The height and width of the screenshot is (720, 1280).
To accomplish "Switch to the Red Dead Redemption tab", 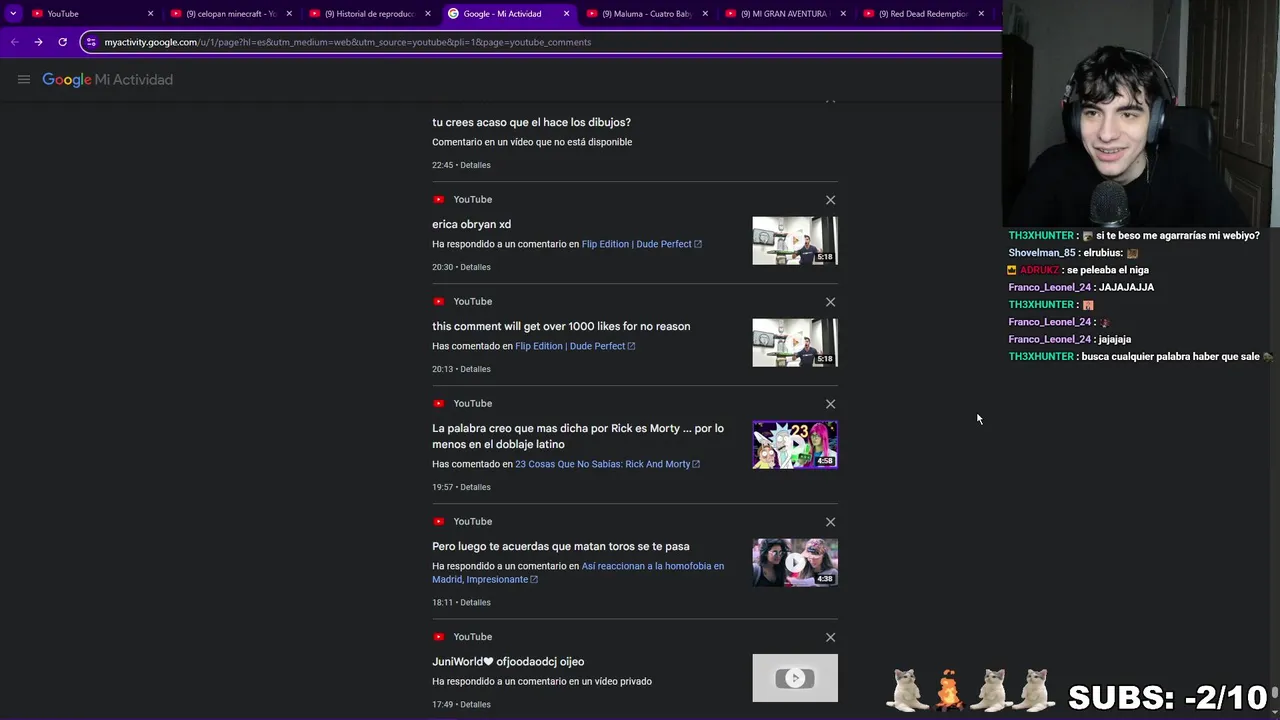I will (923, 14).
